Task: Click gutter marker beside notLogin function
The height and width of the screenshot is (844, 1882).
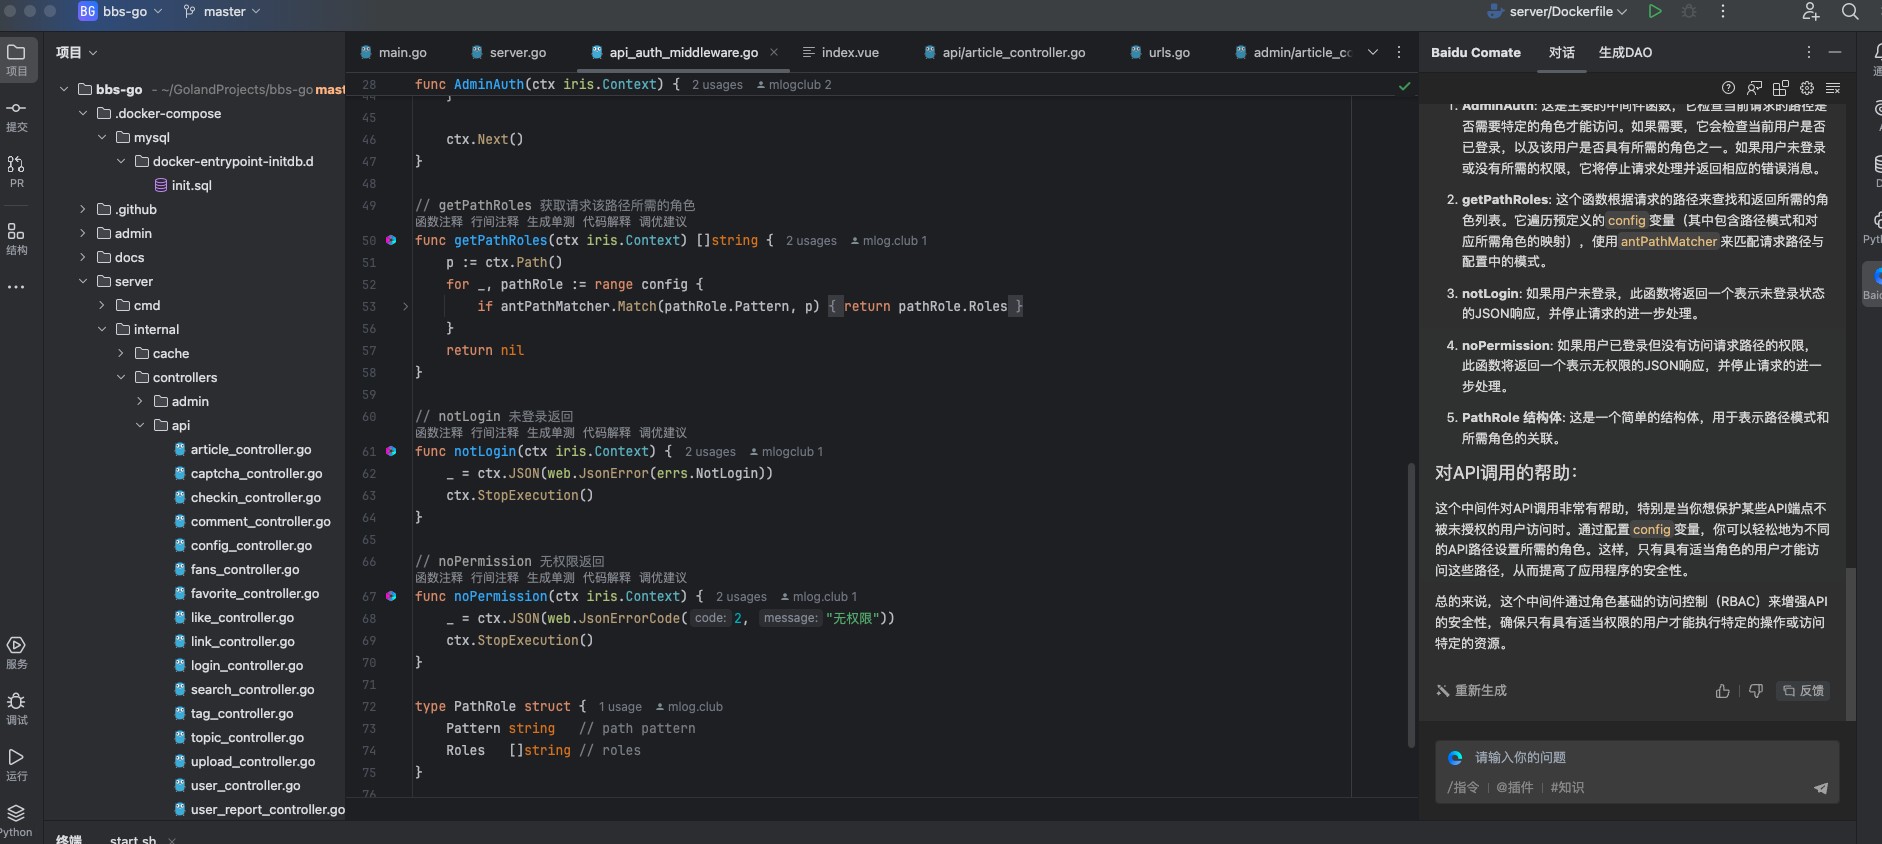Action: pyautogui.click(x=391, y=451)
